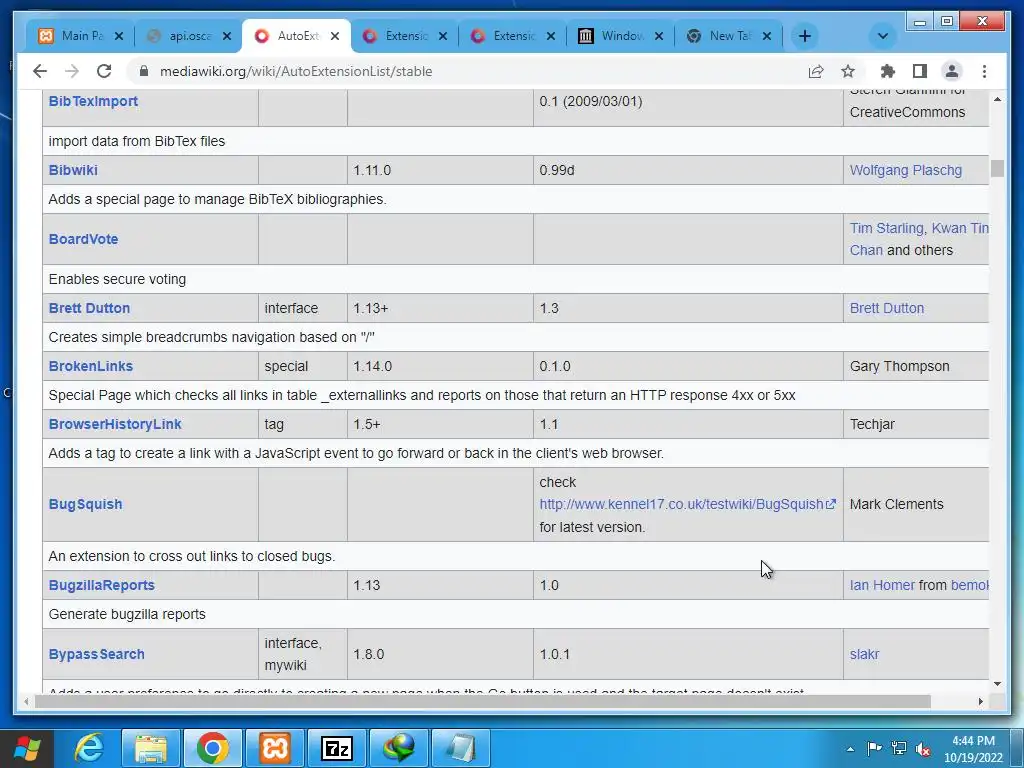Open the network tray icon
This screenshot has height=768, width=1024.
coord(899,748)
